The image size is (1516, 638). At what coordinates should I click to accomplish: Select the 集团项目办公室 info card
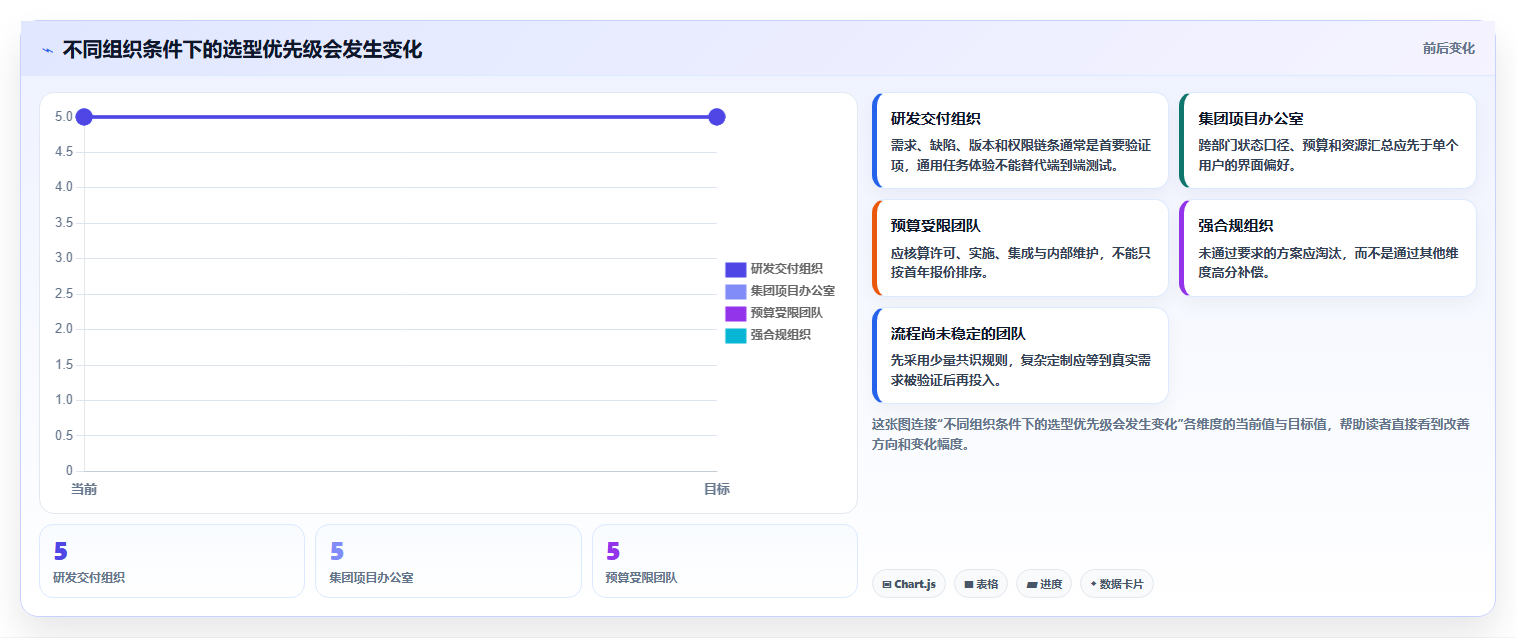tap(1328, 141)
